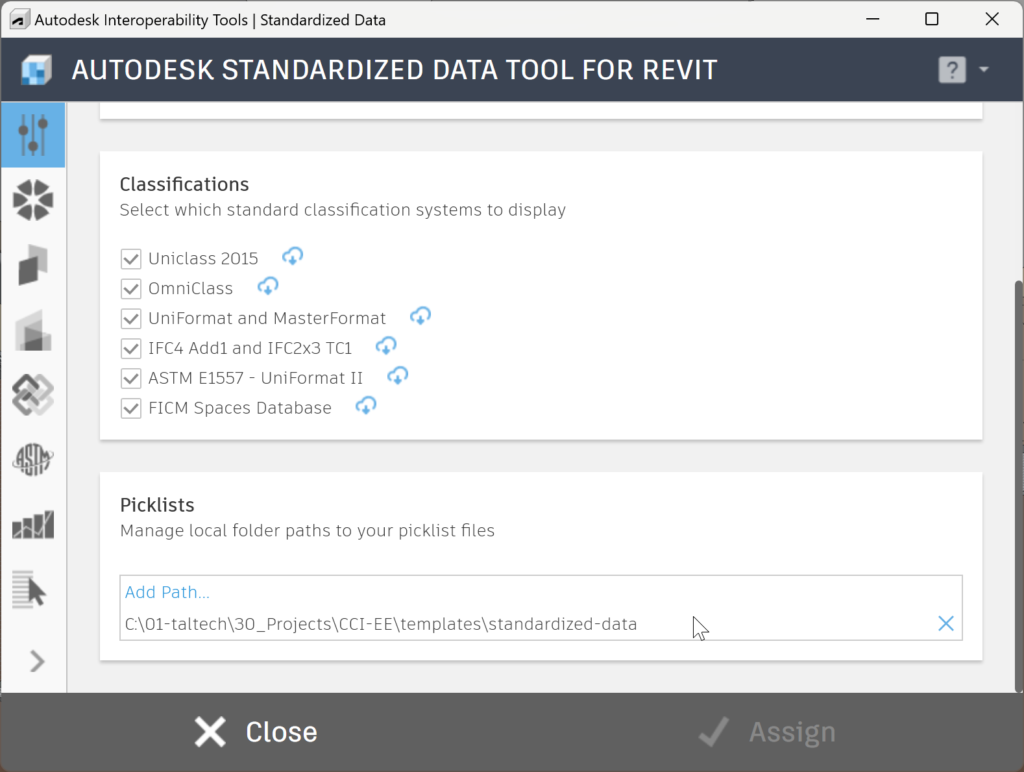Screen dimensions: 1024x772
Task: Download OmniClass via cloud icon
Action: click(268, 286)
